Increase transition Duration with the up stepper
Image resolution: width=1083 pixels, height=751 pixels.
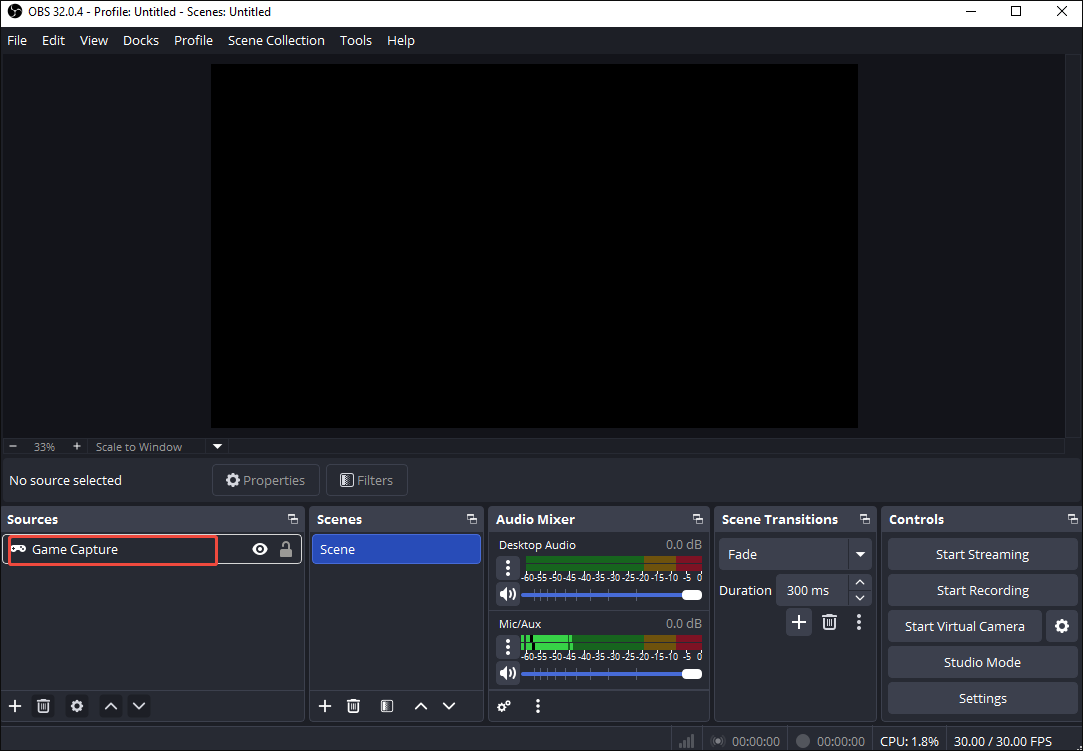click(859, 582)
